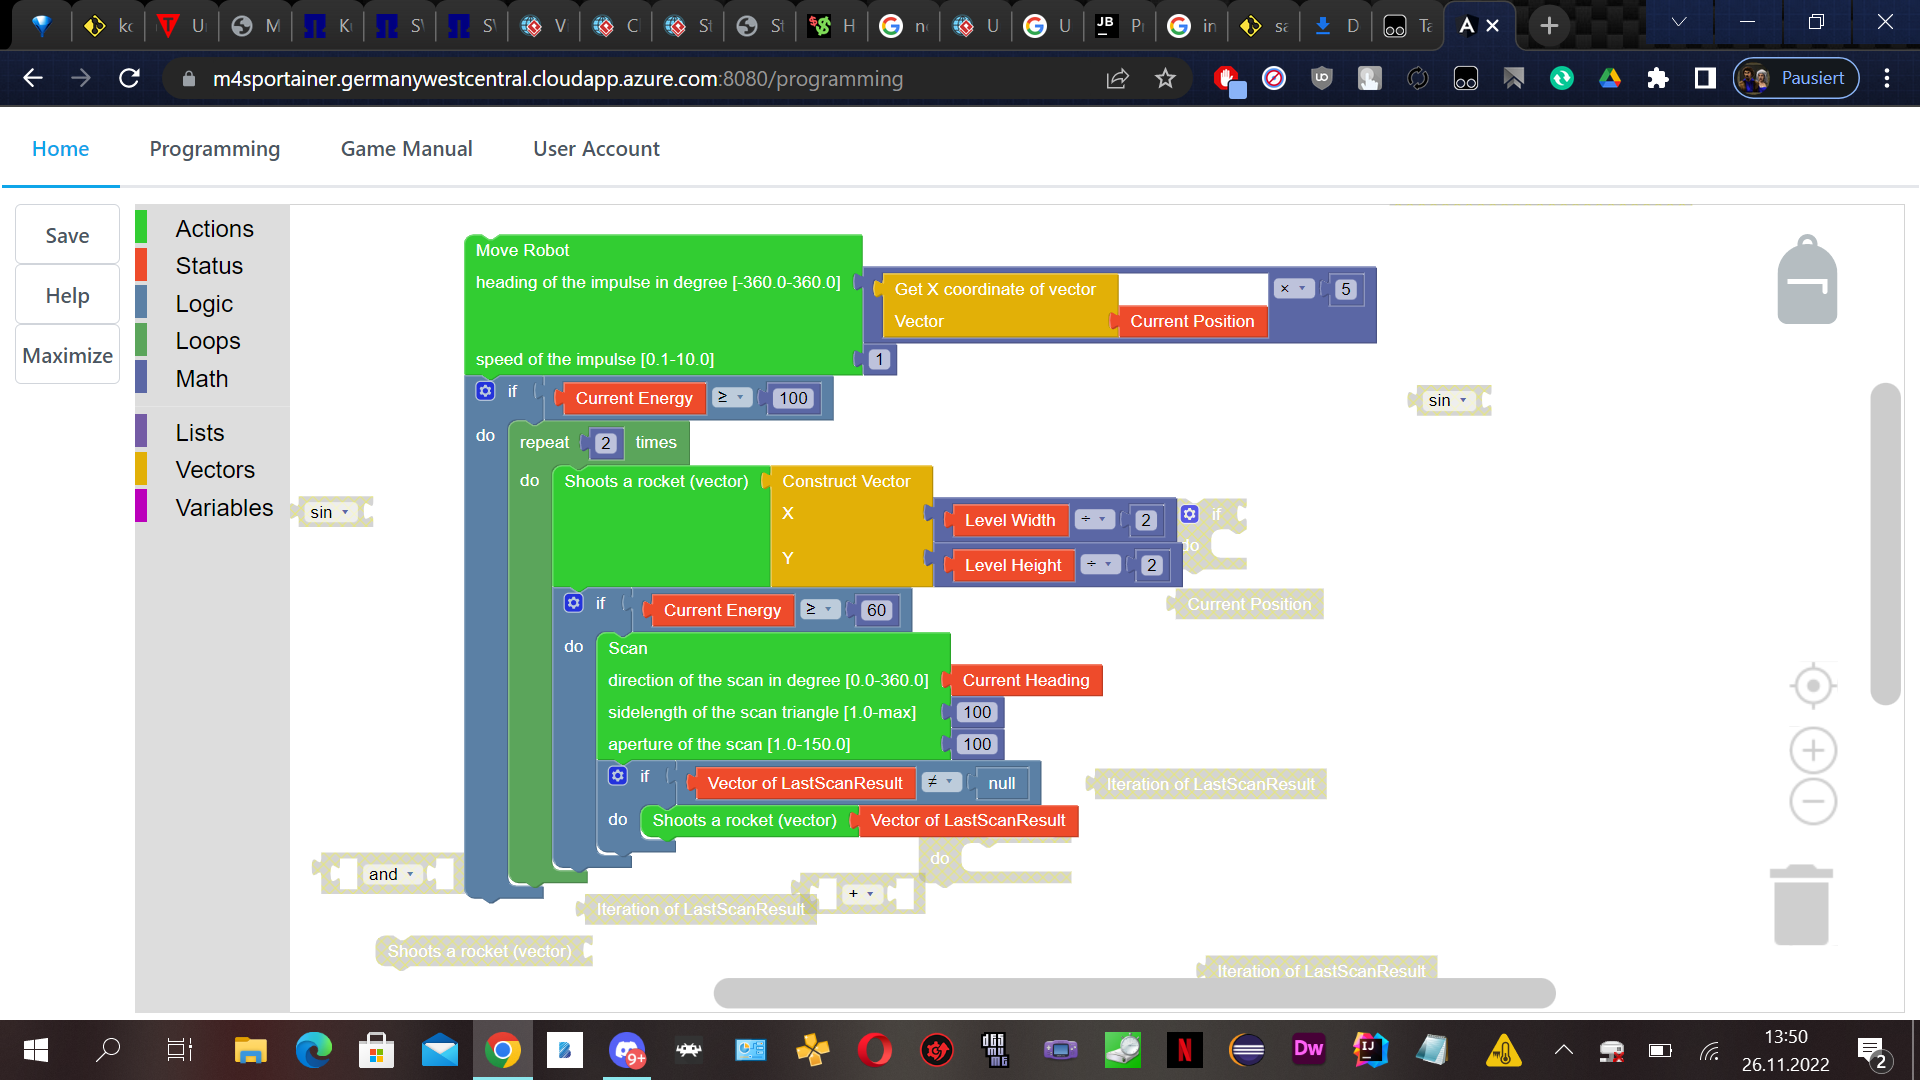Viewport: 1920px width, 1080px height.
Task: Open division operator dropdown next to Level Width
Action: (x=1094, y=520)
